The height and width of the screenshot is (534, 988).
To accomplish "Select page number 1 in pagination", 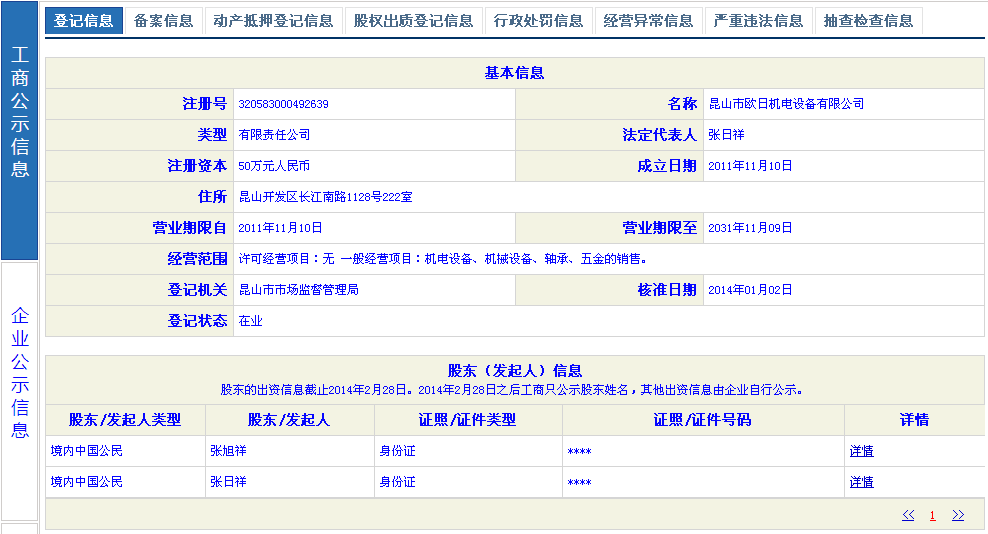I will [x=932, y=515].
